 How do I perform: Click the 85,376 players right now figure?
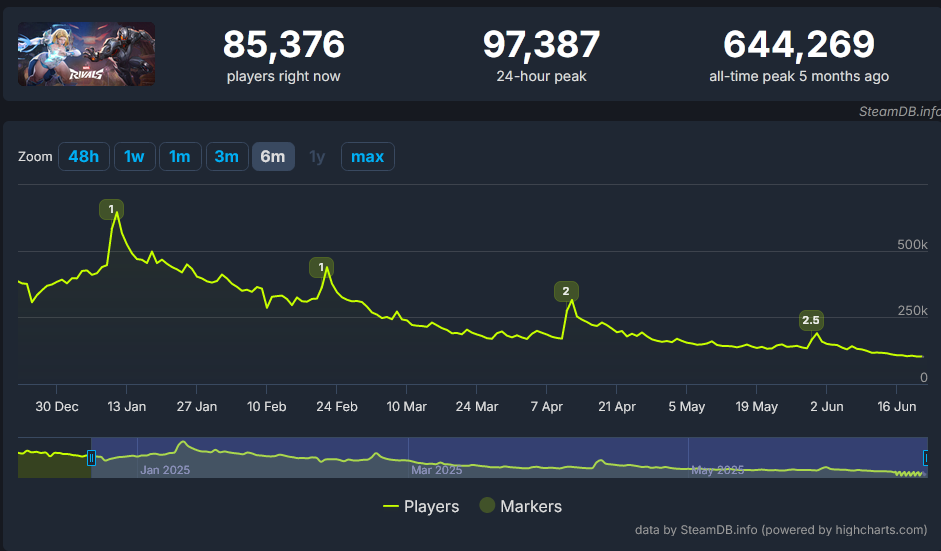[x=284, y=44]
